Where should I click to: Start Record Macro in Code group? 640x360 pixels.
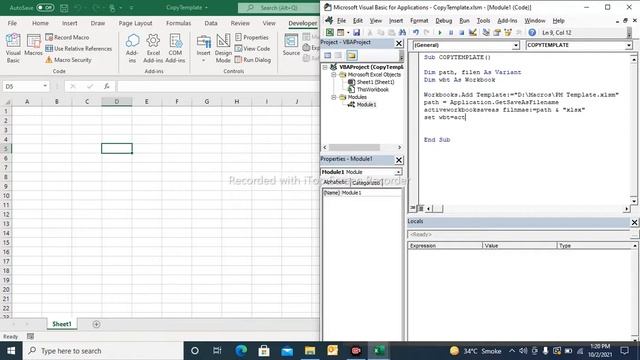(x=67, y=37)
